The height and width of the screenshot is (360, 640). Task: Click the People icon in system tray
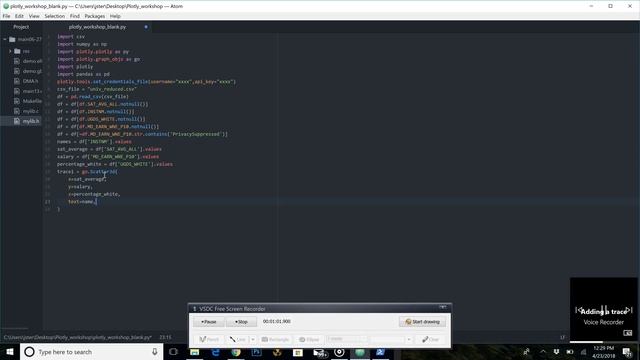(x=527, y=352)
